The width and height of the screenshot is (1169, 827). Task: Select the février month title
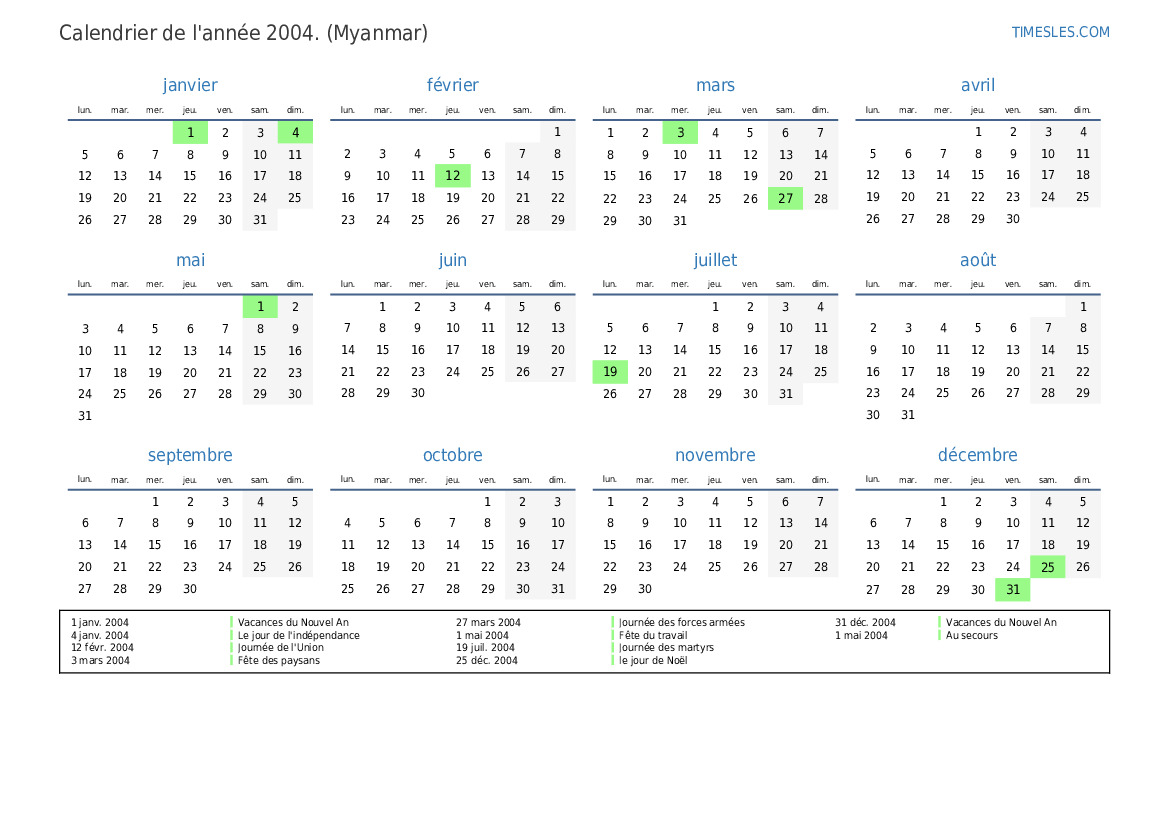(x=452, y=86)
